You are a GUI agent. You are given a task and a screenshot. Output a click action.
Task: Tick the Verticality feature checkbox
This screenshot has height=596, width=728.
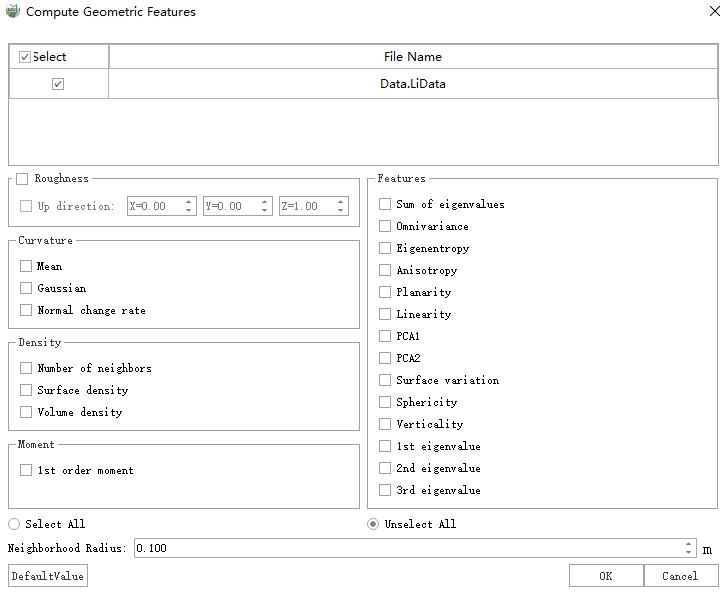click(x=385, y=425)
